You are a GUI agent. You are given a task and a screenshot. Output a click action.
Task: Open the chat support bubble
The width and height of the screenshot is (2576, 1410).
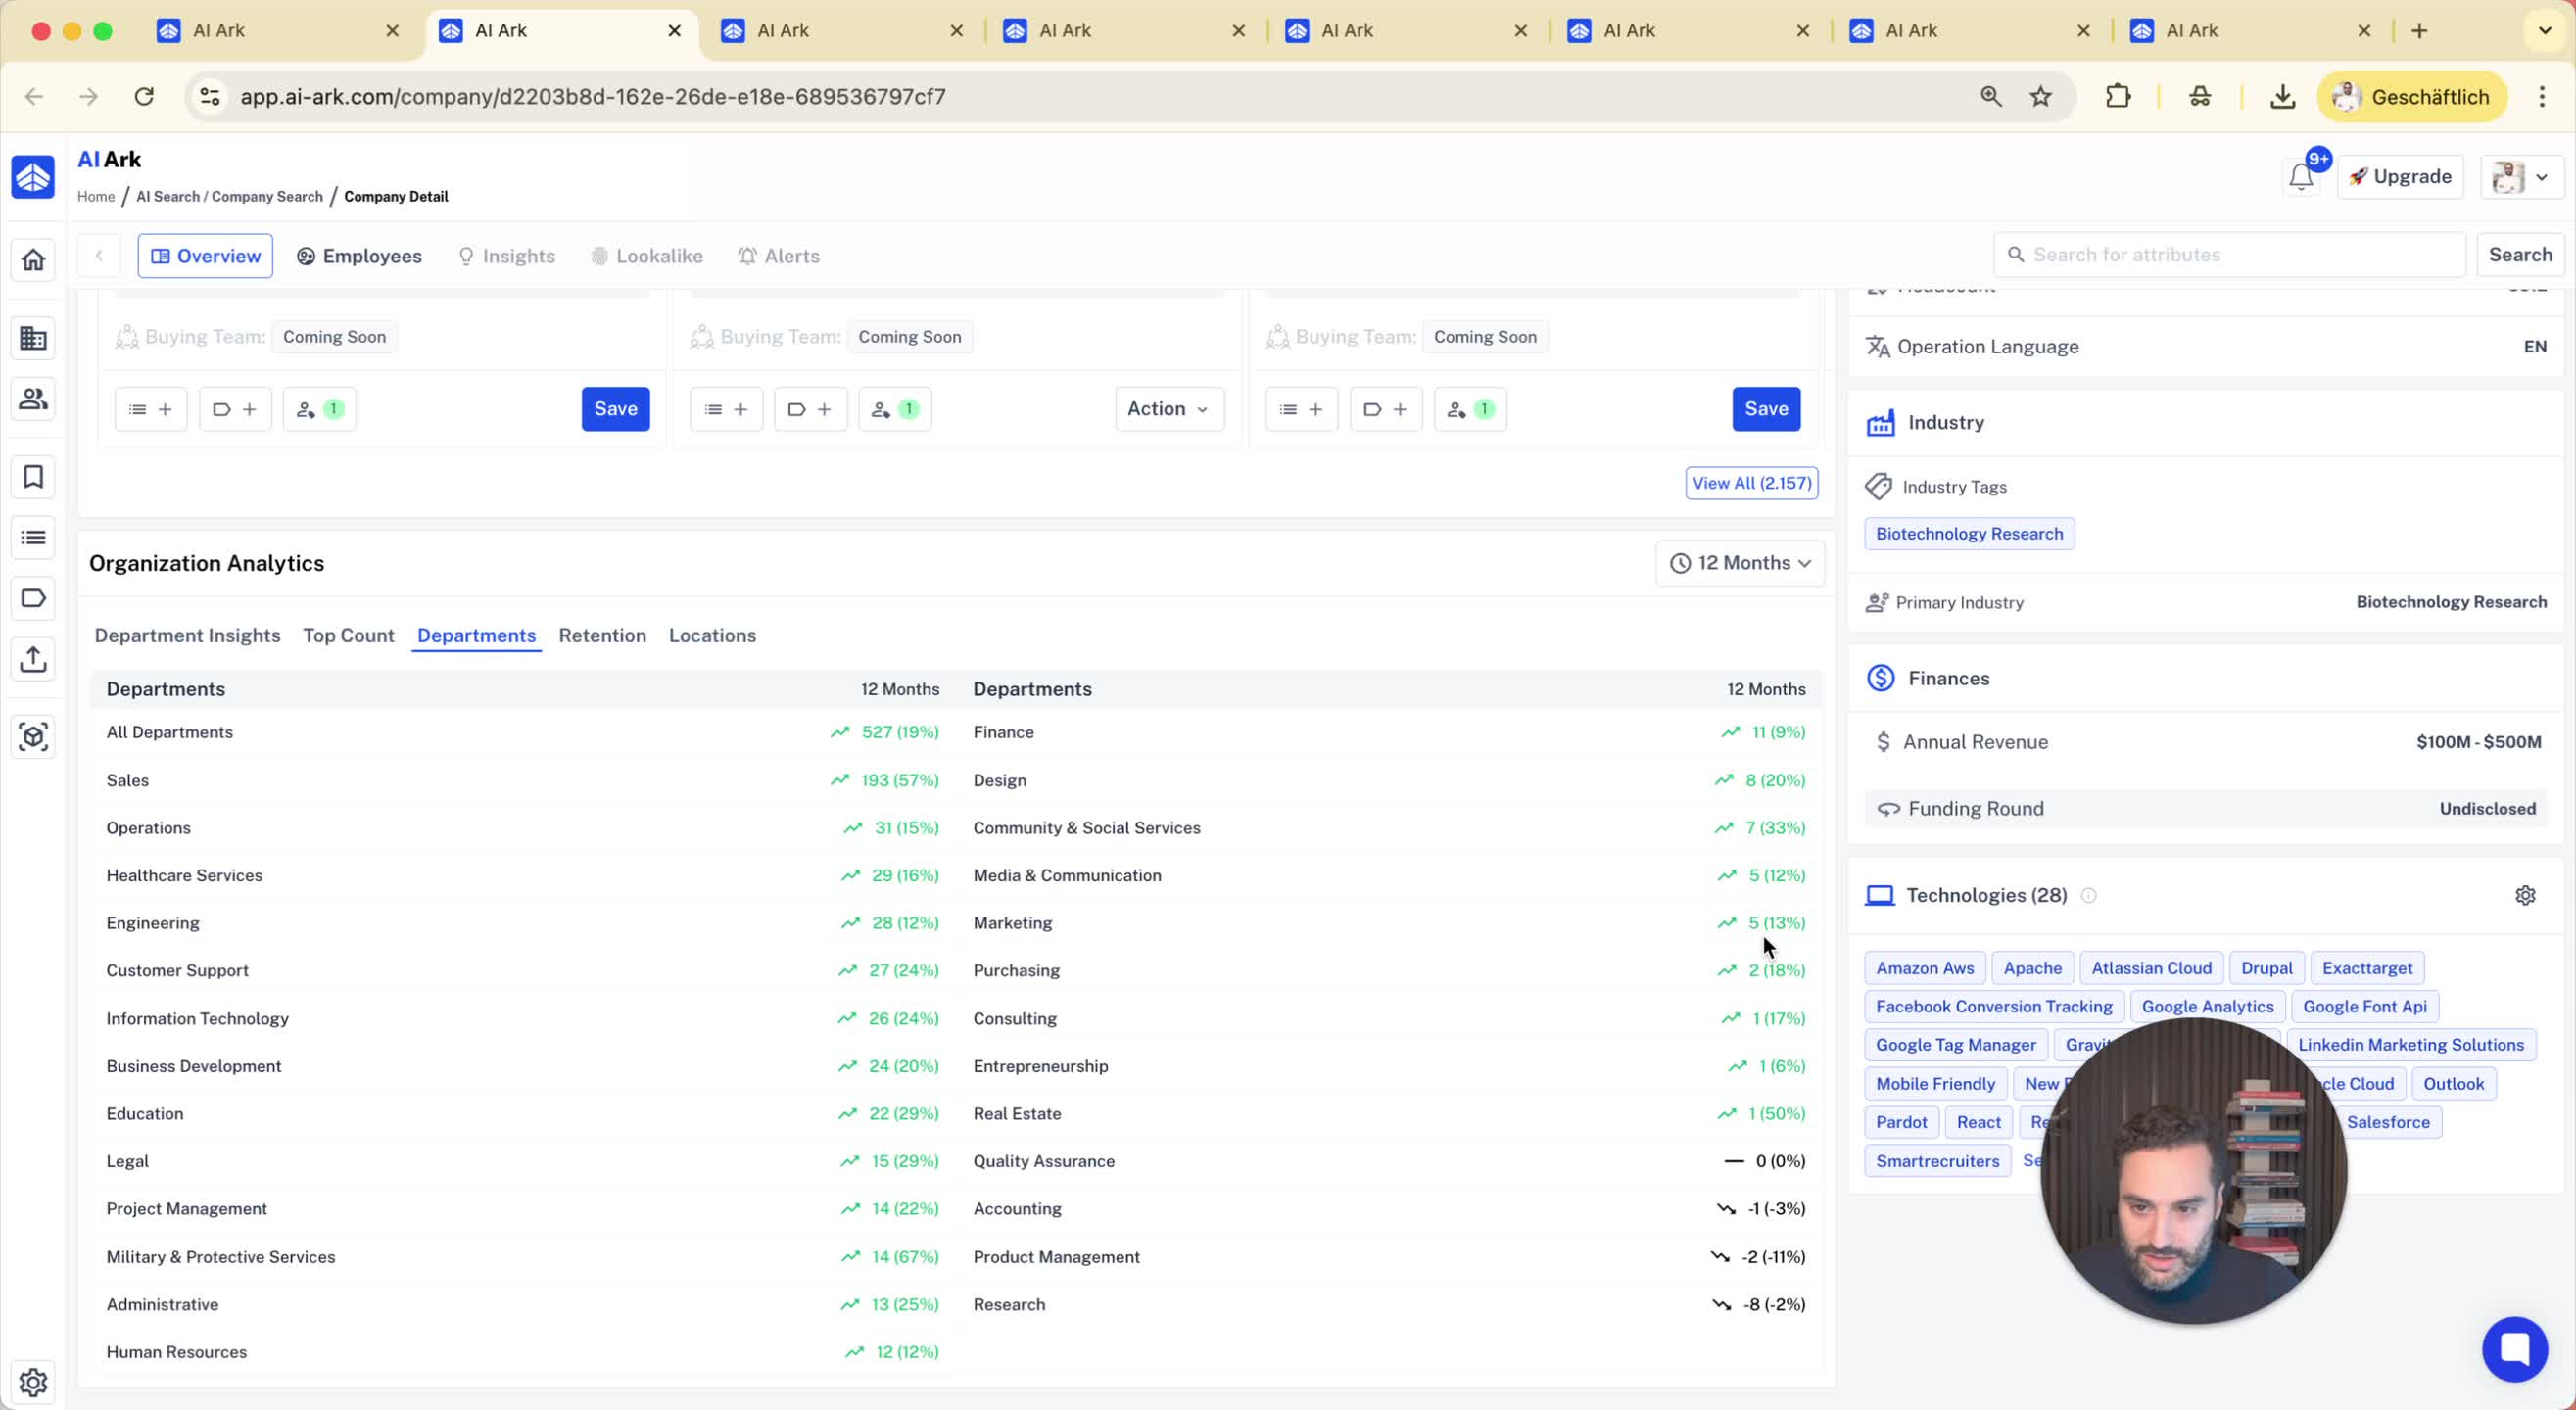(x=2514, y=1348)
